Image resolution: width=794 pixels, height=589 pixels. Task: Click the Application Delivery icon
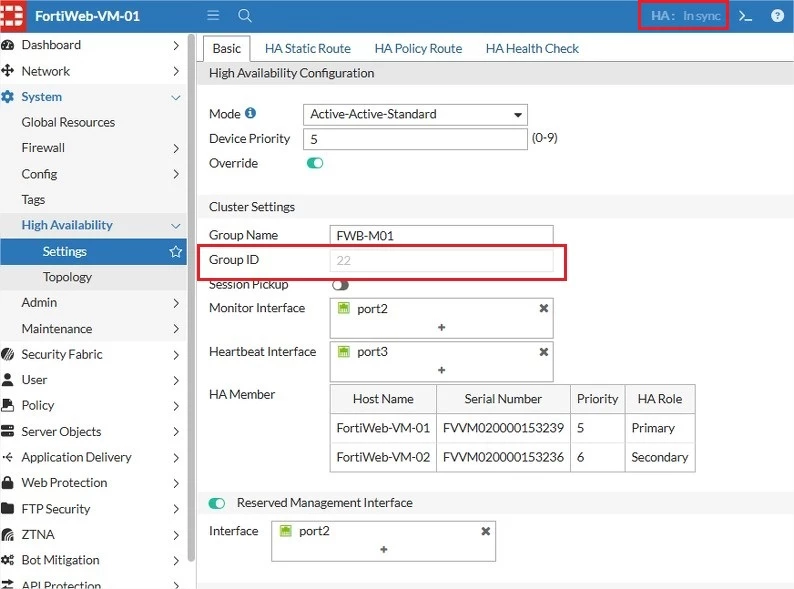pyautogui.click(x=8, y=457)
